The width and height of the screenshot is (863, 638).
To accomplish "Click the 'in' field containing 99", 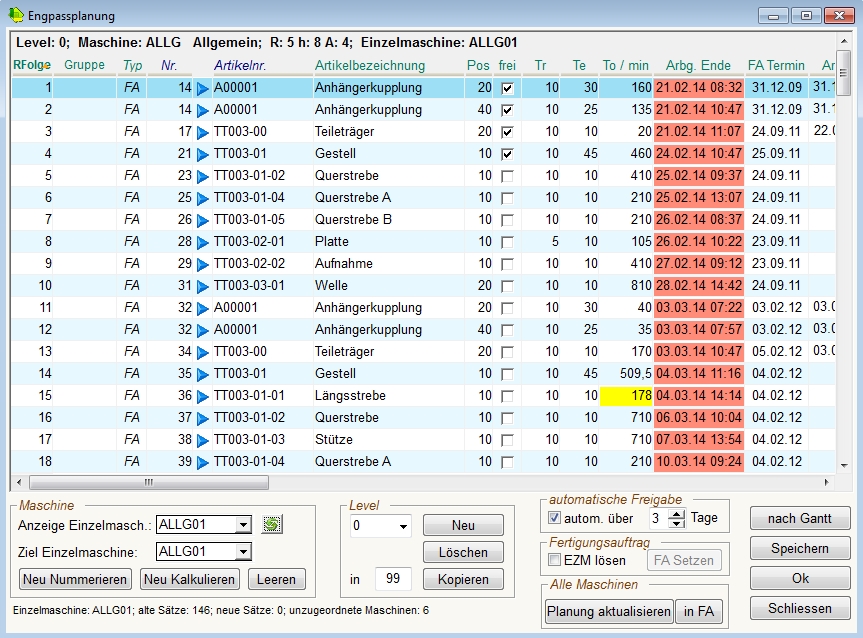I will pos(392,579).
